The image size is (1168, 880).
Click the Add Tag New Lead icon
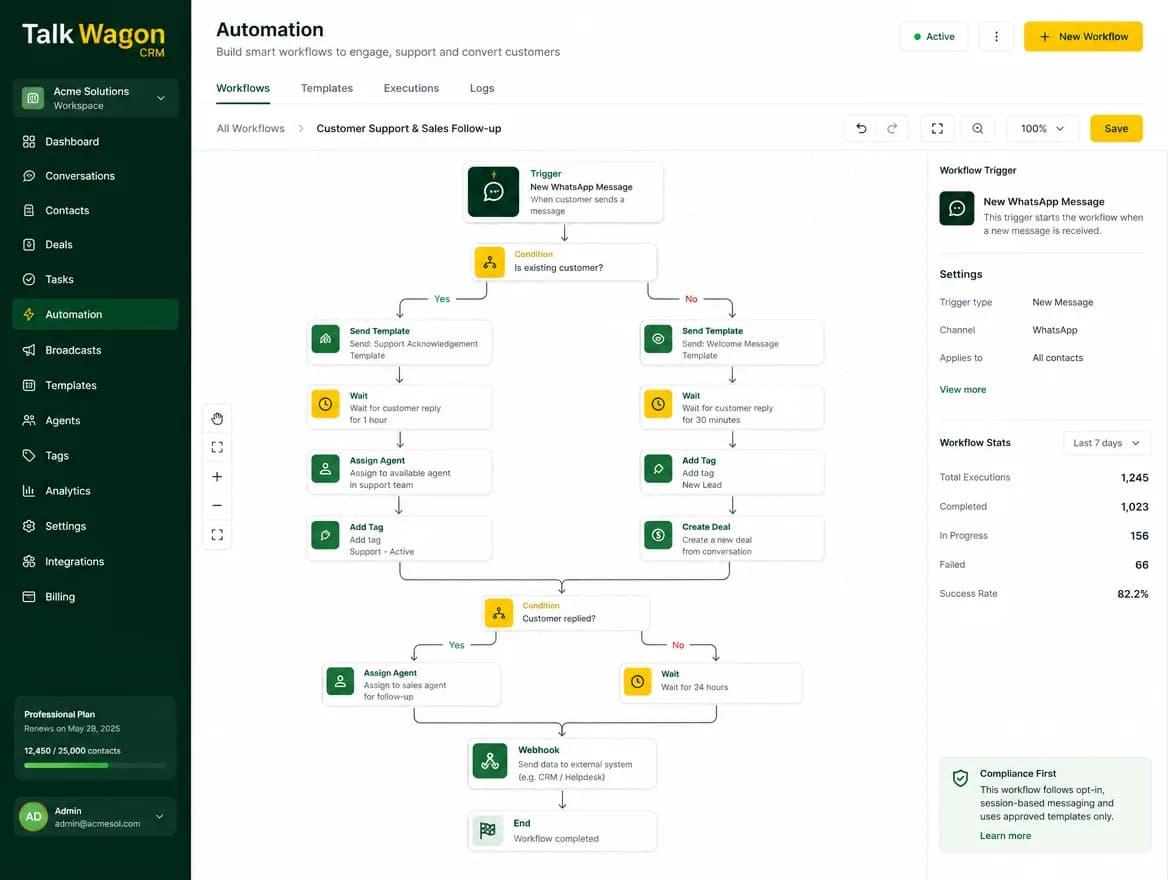coord(658,469)
